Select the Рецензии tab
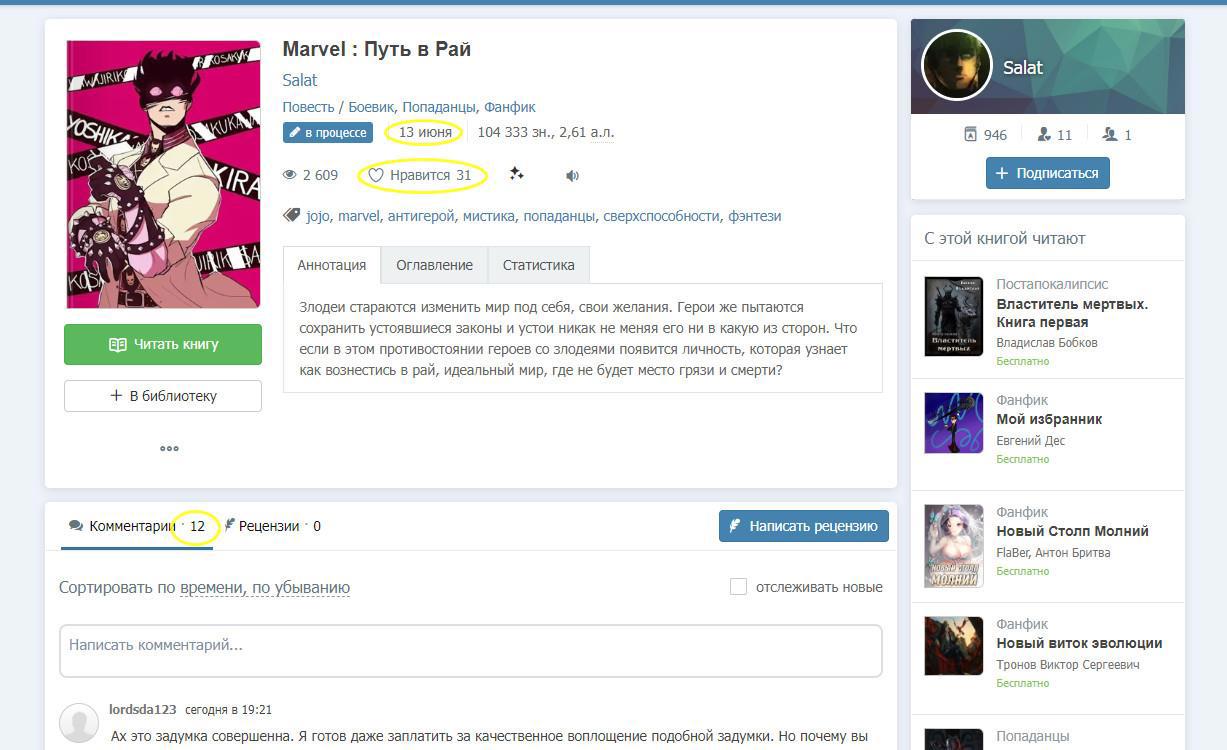 273,526
